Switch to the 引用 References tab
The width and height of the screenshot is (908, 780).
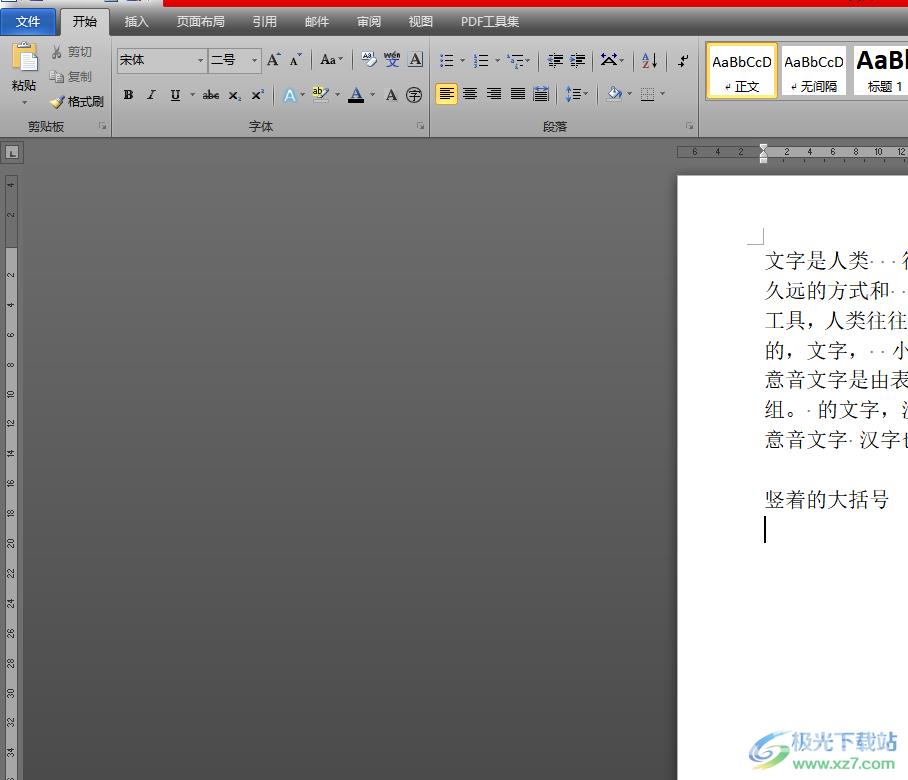pyautogui.click(x=265, y=22)
